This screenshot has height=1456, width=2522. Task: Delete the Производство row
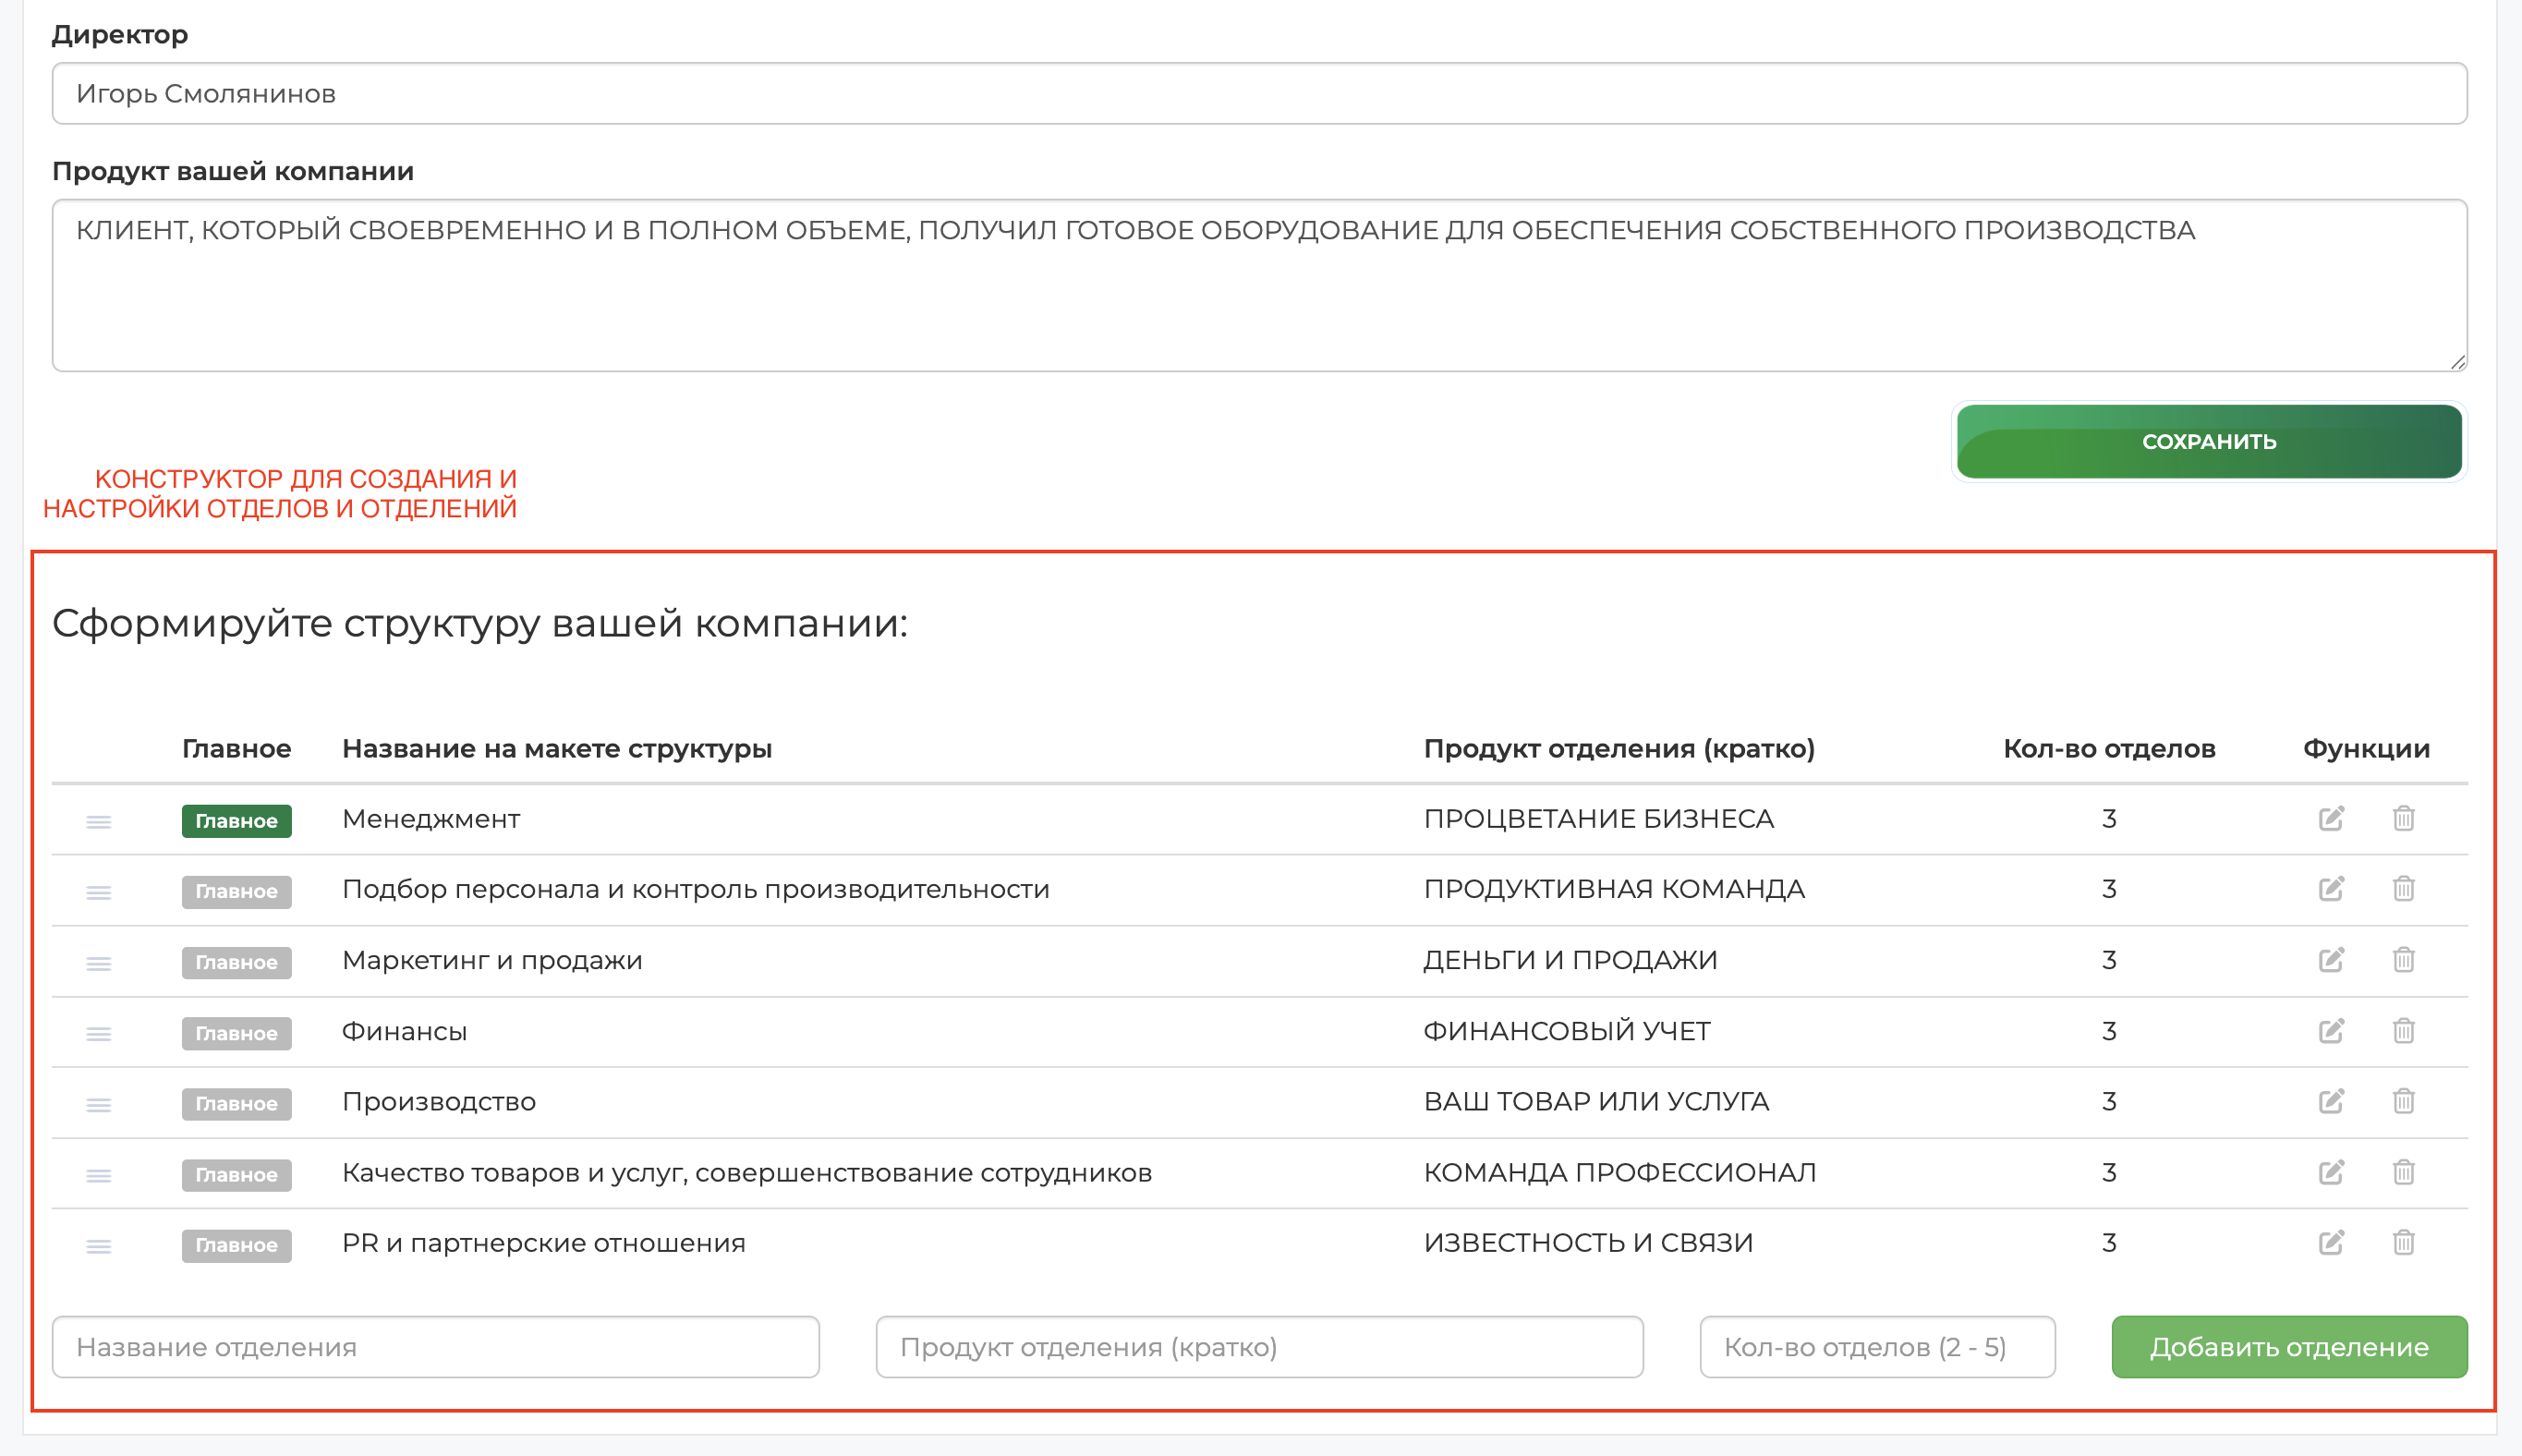point(2404,1101)
